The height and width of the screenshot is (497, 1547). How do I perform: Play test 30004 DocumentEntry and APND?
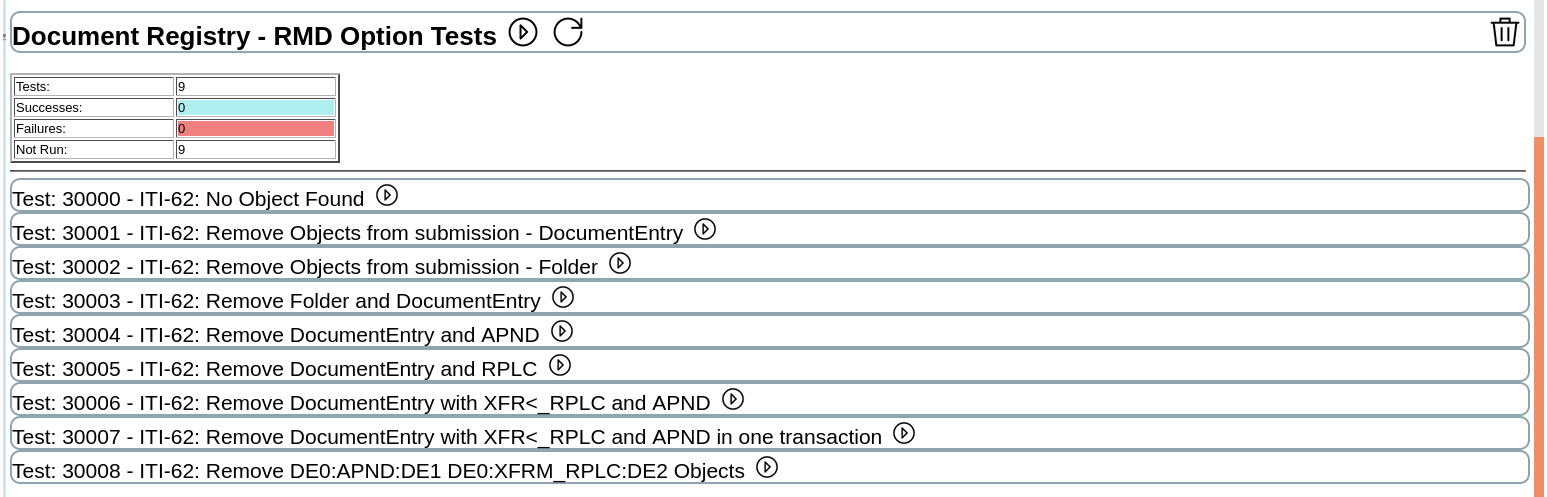[562, 332]
